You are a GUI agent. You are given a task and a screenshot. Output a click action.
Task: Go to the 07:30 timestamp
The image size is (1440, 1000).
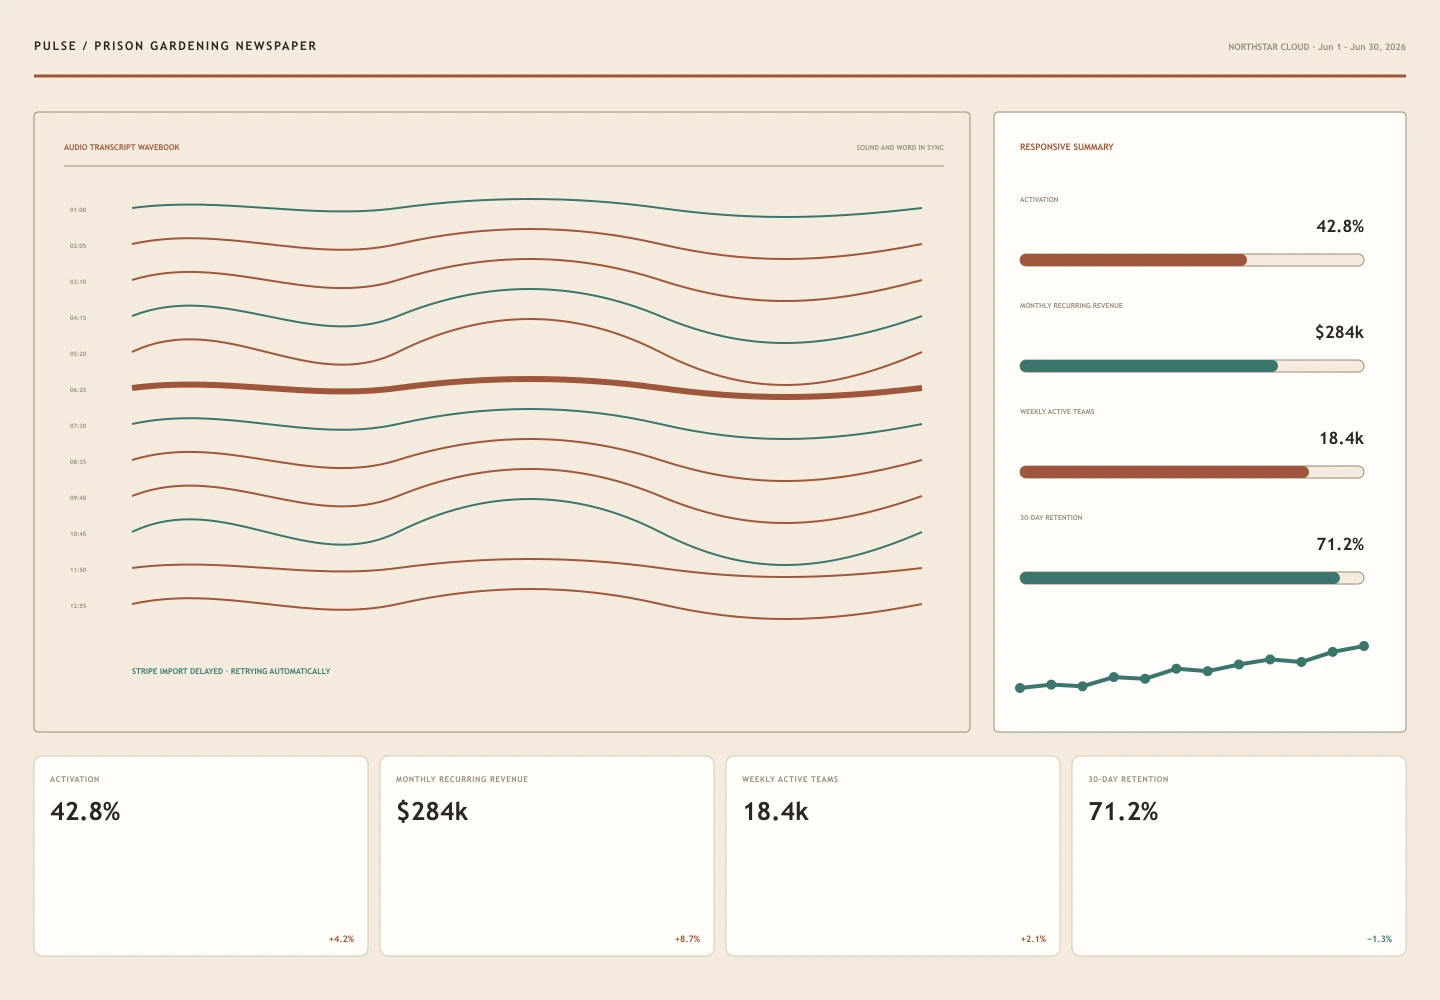coord(78,426)
